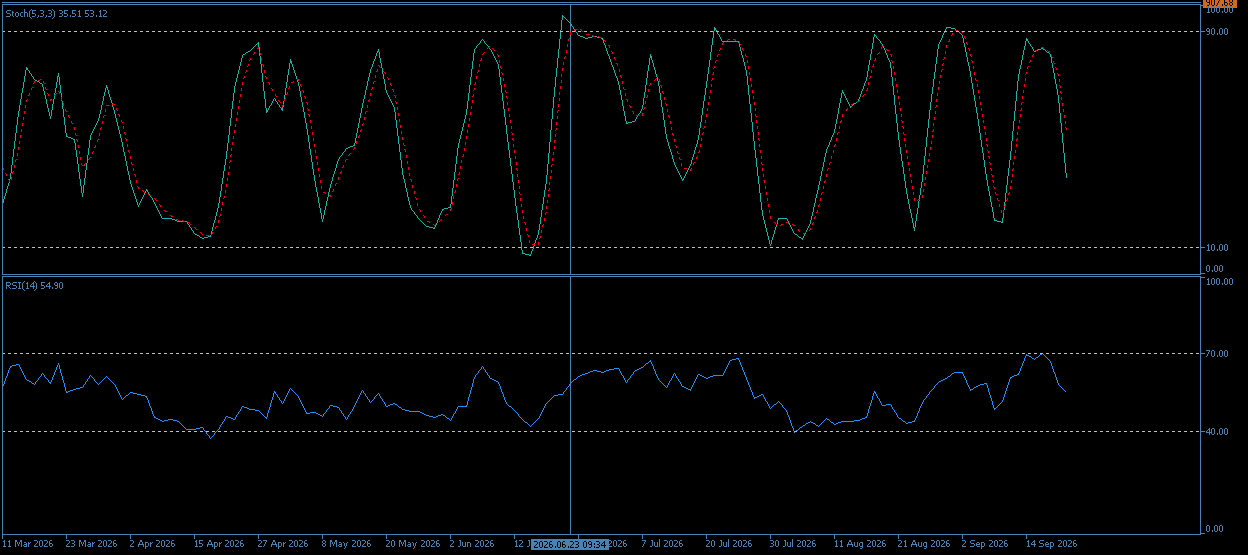Image resolution: width=1248 pixels, height=555 pixels.
Task: Click the orange price tag at top right
Action: point(1221,4)
